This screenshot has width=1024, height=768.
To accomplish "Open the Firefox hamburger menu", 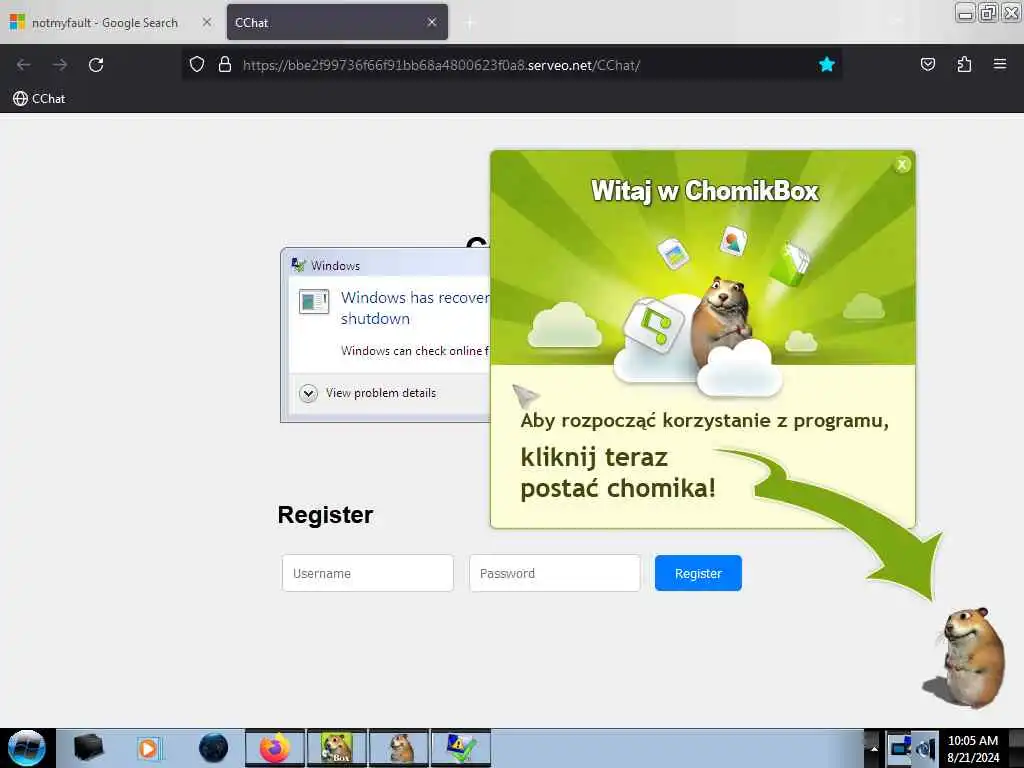I will point(1000,65).
